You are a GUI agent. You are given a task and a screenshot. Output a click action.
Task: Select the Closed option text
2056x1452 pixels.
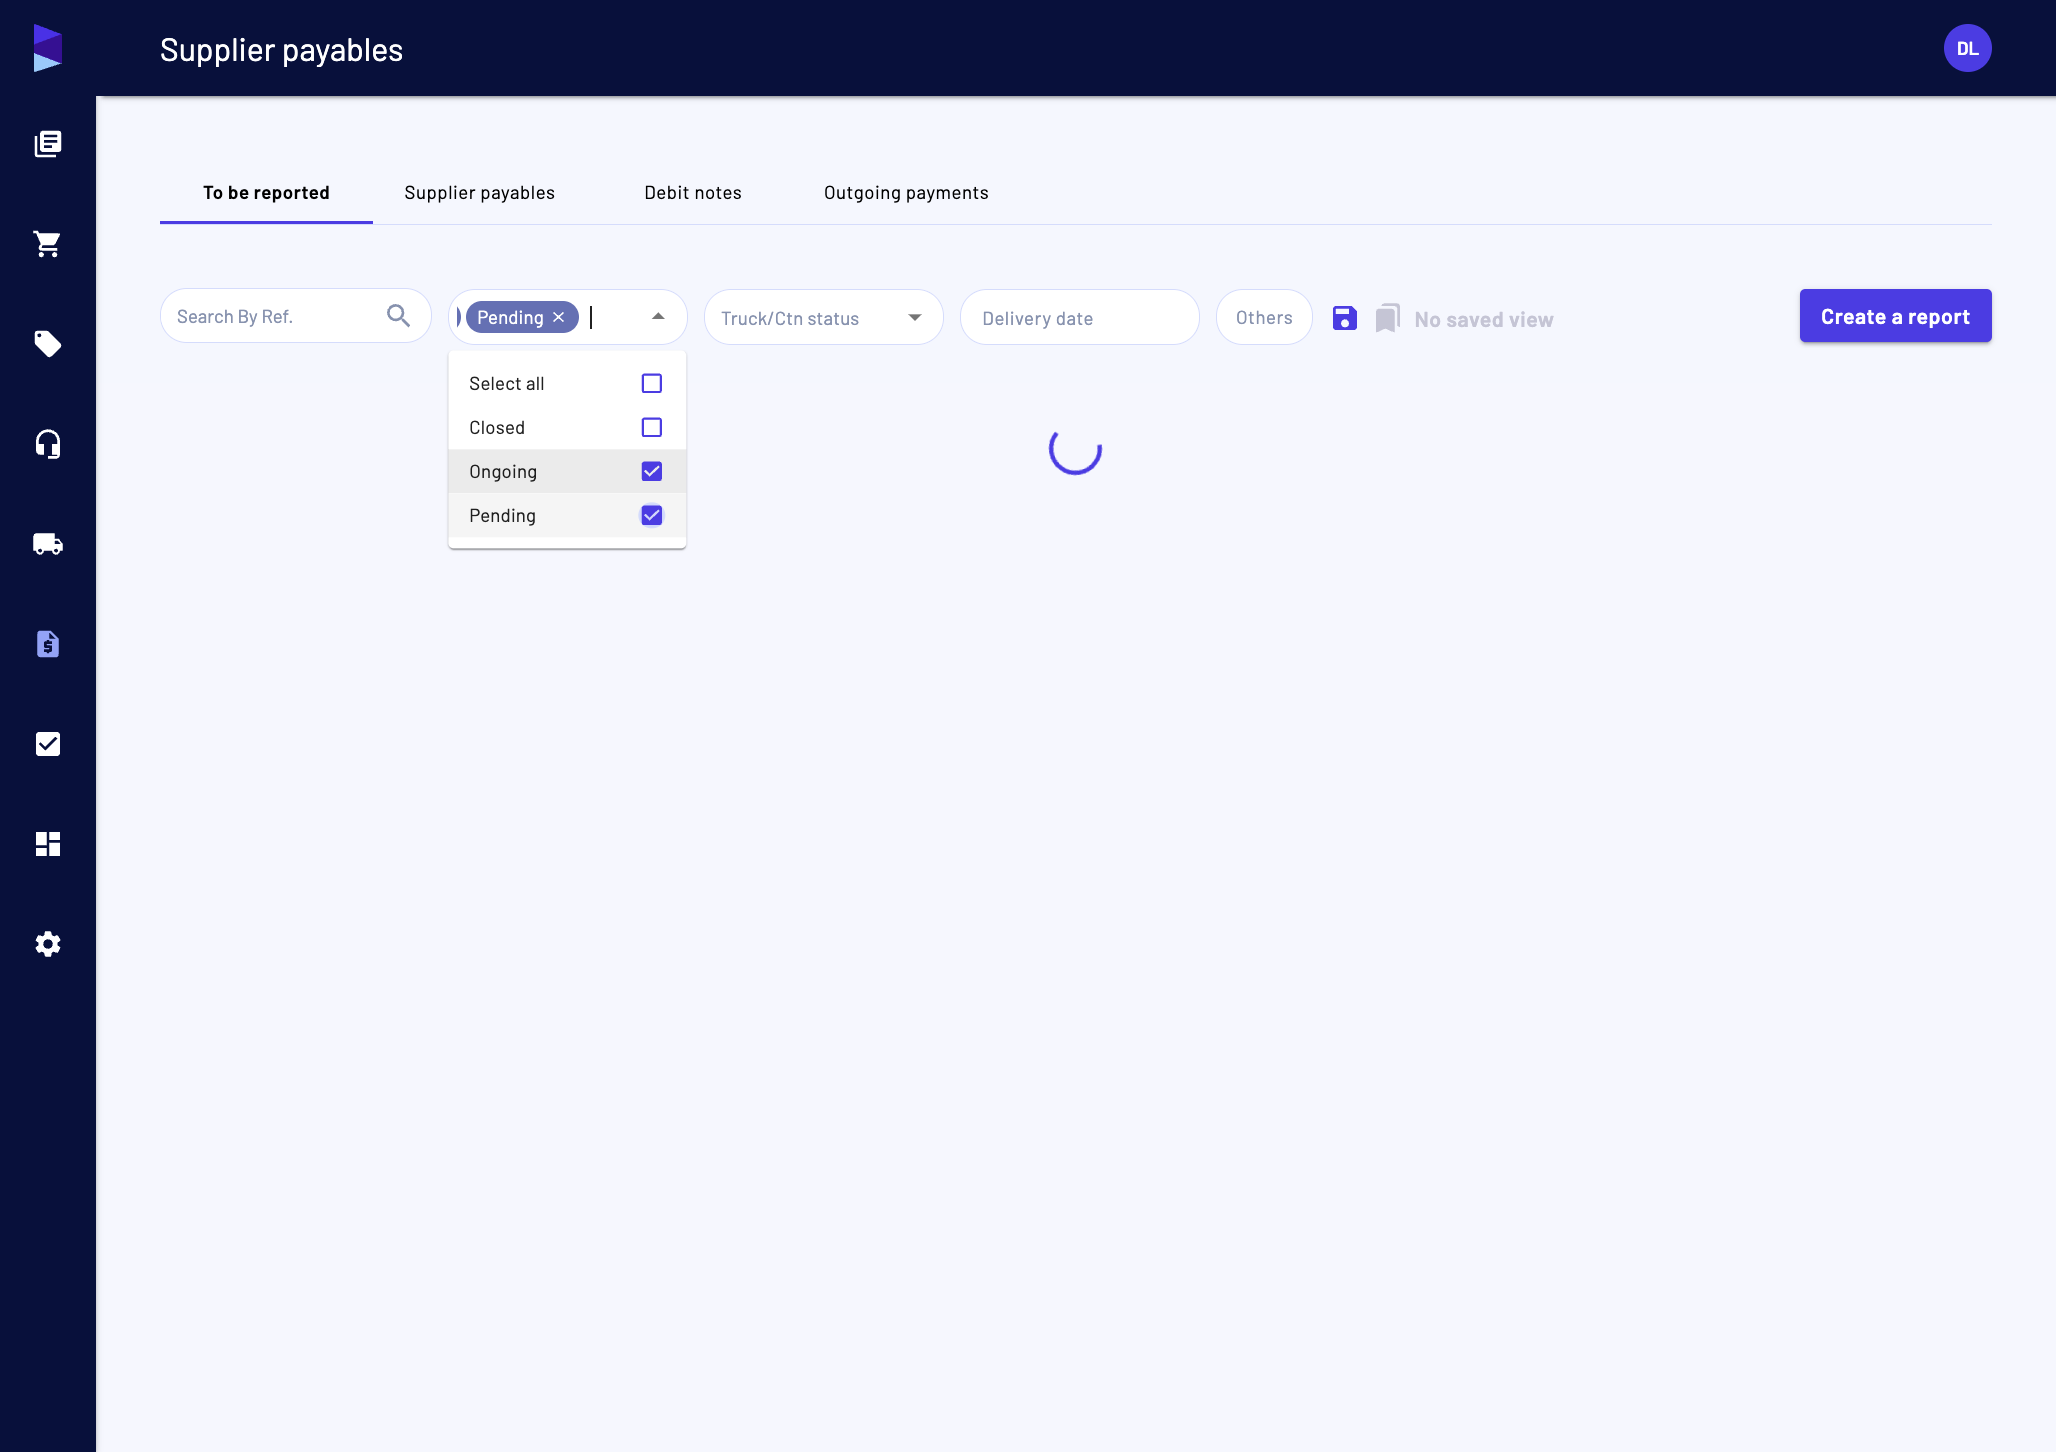tap(497, 428)
